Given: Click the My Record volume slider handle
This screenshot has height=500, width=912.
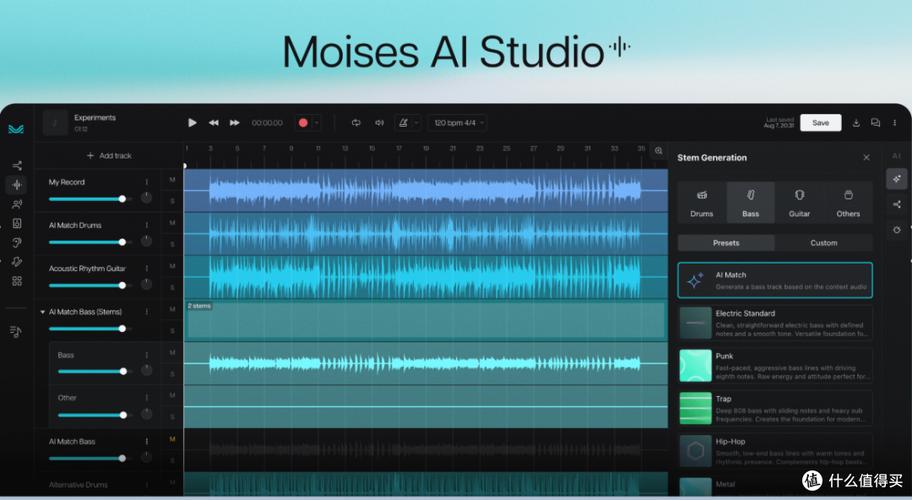Looking at the screenshot, I should [x=122, y=199].
